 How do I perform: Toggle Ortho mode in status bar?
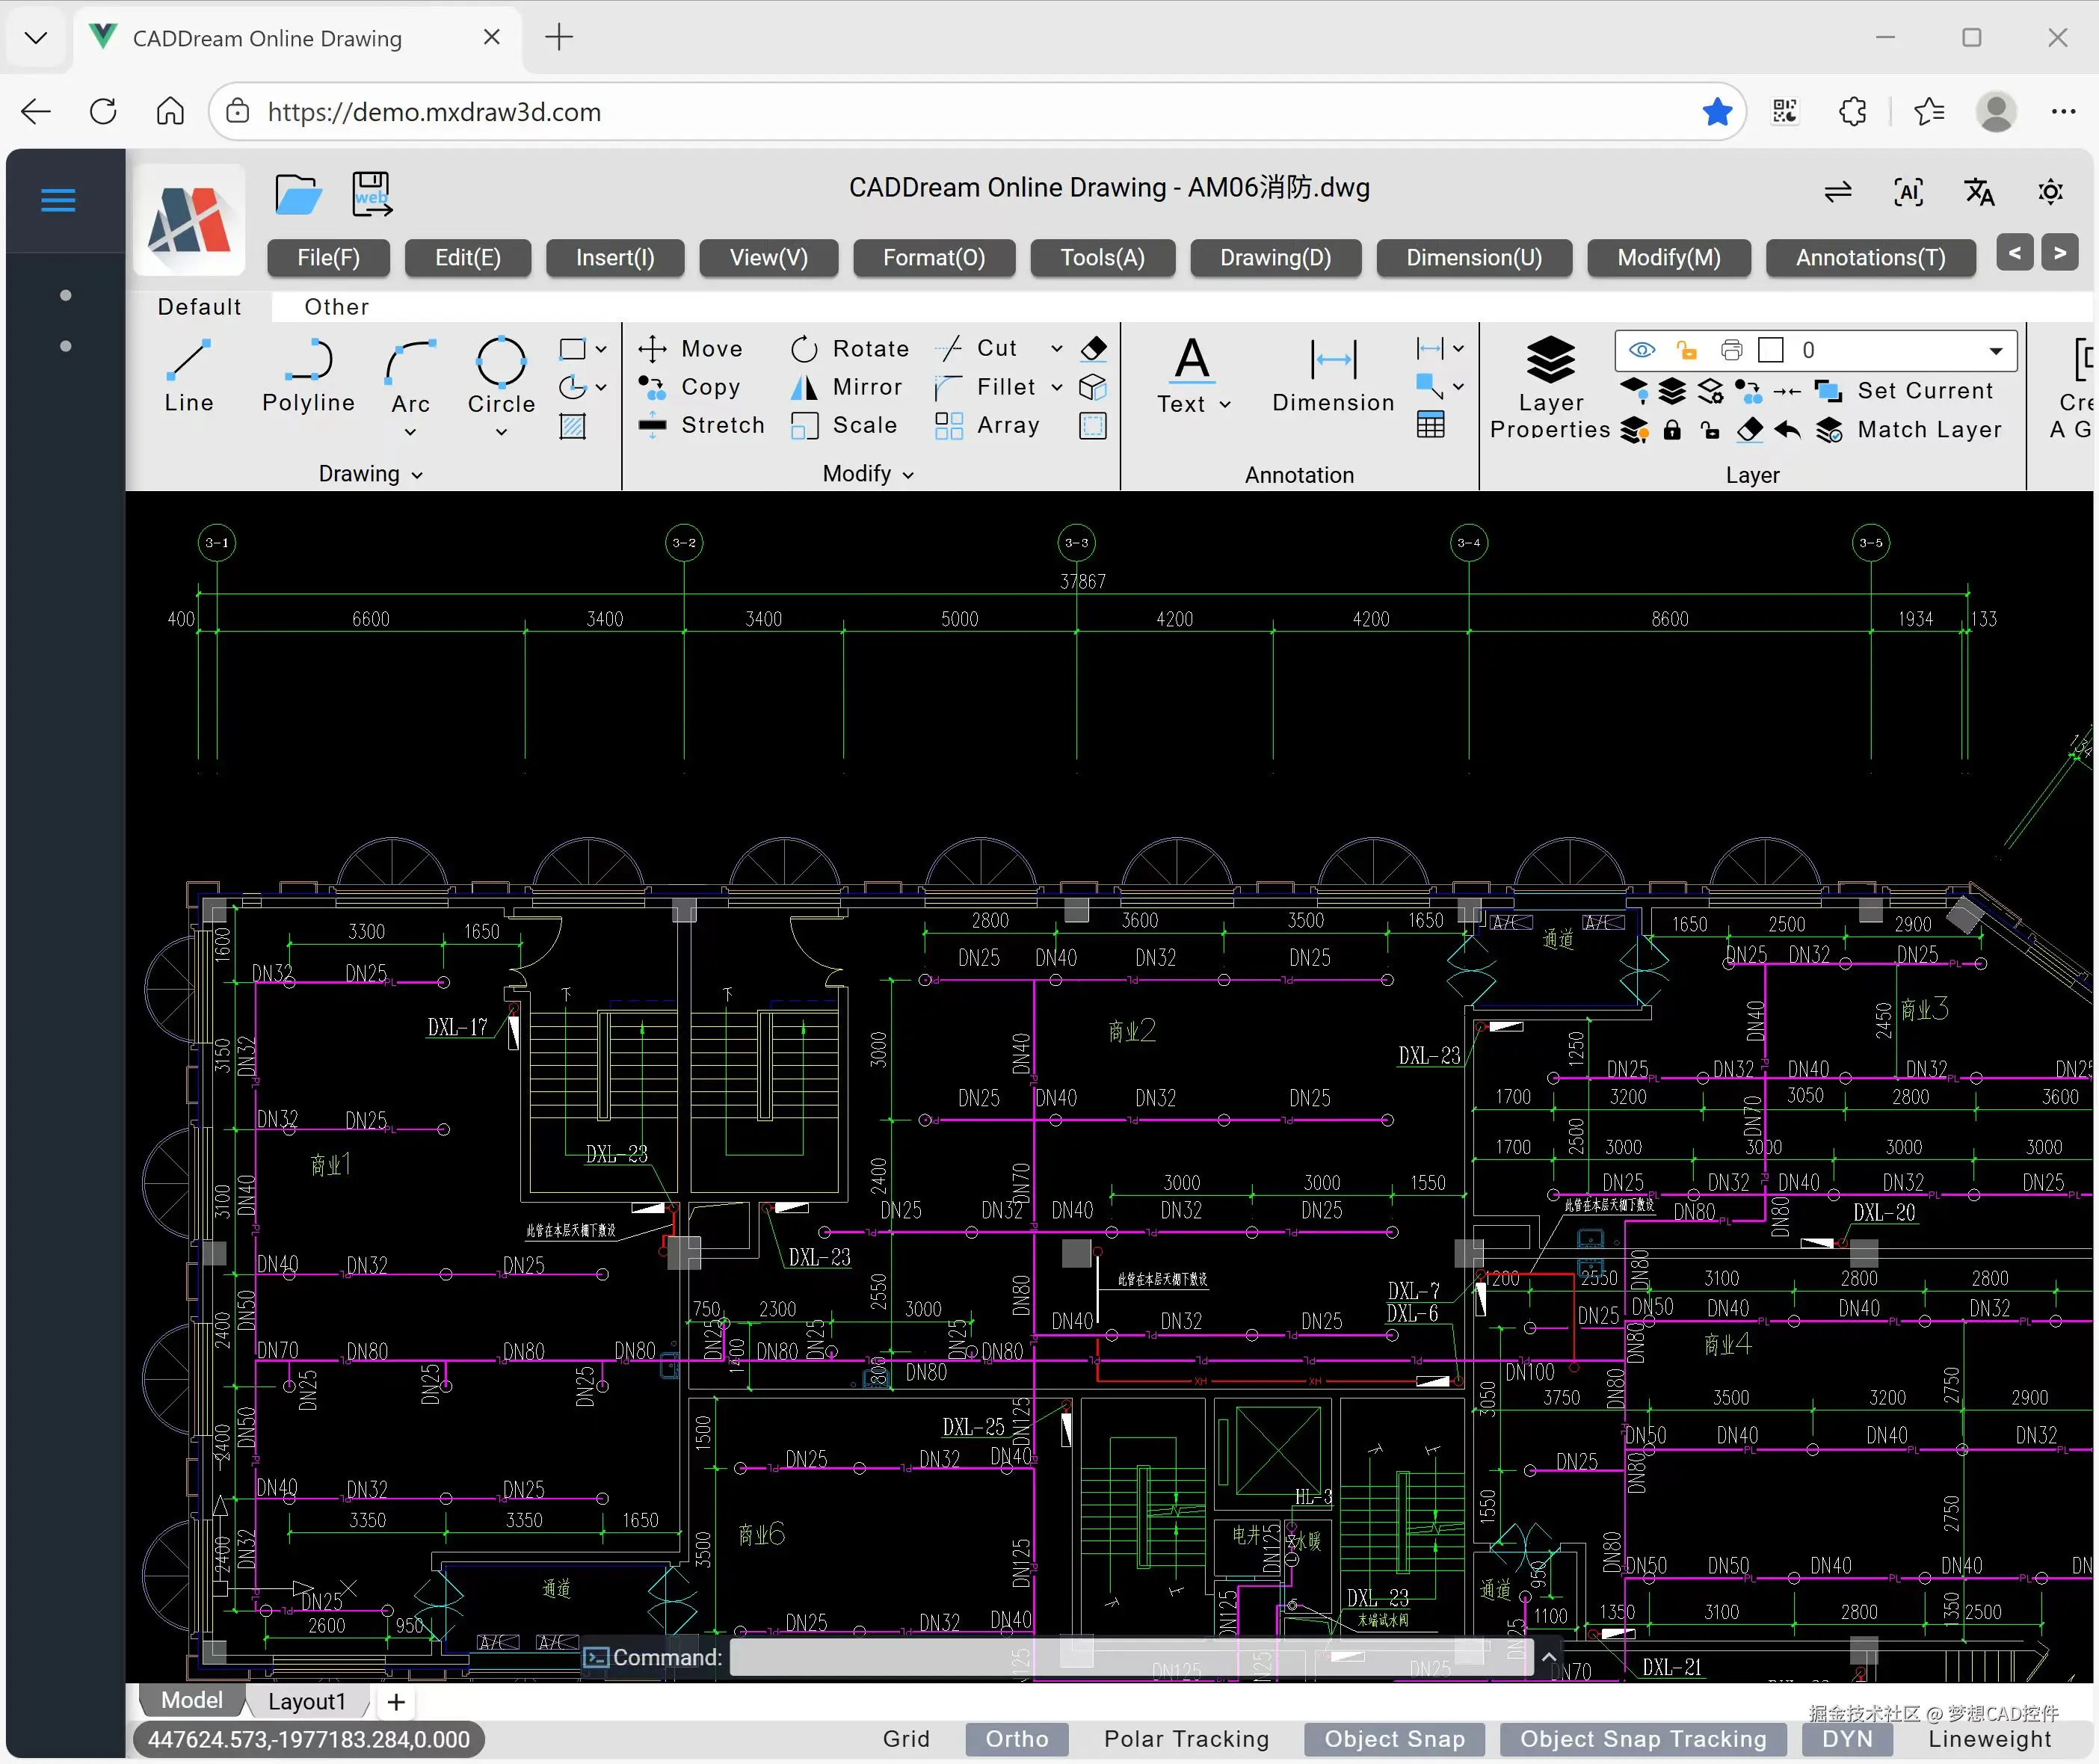pos(1016,1739)
